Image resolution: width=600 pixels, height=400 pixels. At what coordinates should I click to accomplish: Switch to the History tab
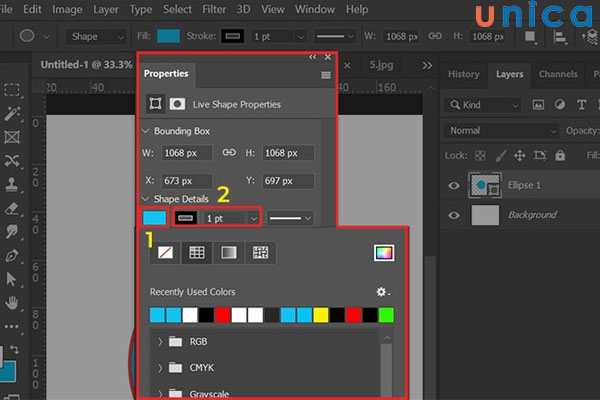[x=464, y=74]
